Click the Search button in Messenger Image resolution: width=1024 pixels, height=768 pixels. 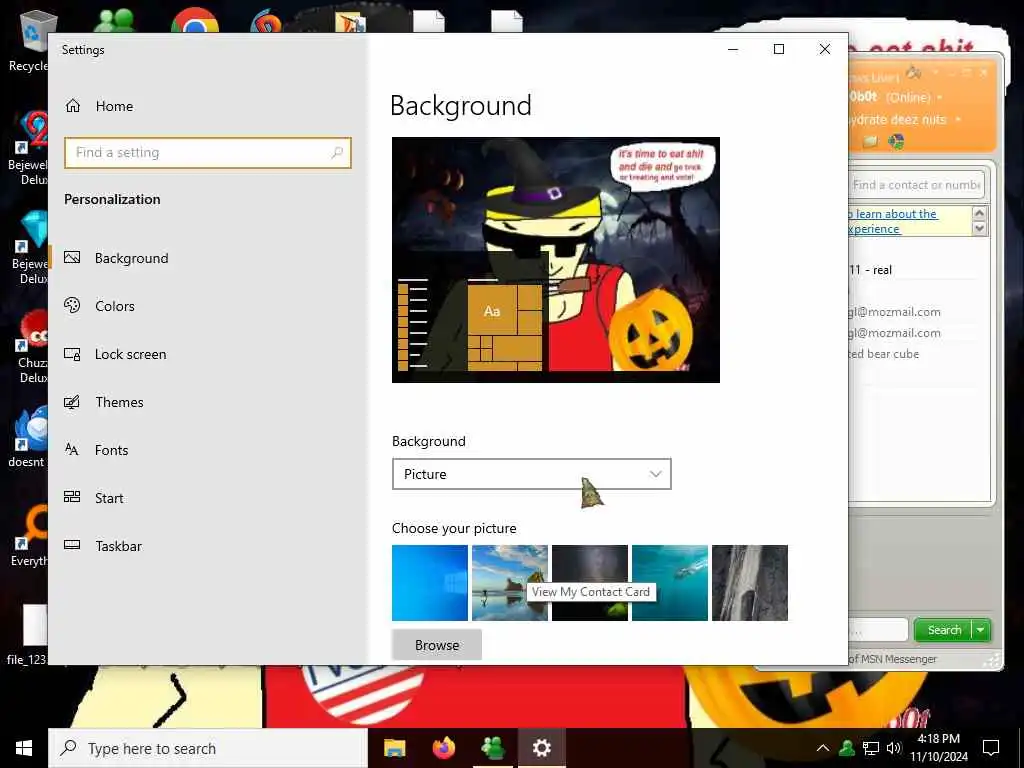coord(944,630)
